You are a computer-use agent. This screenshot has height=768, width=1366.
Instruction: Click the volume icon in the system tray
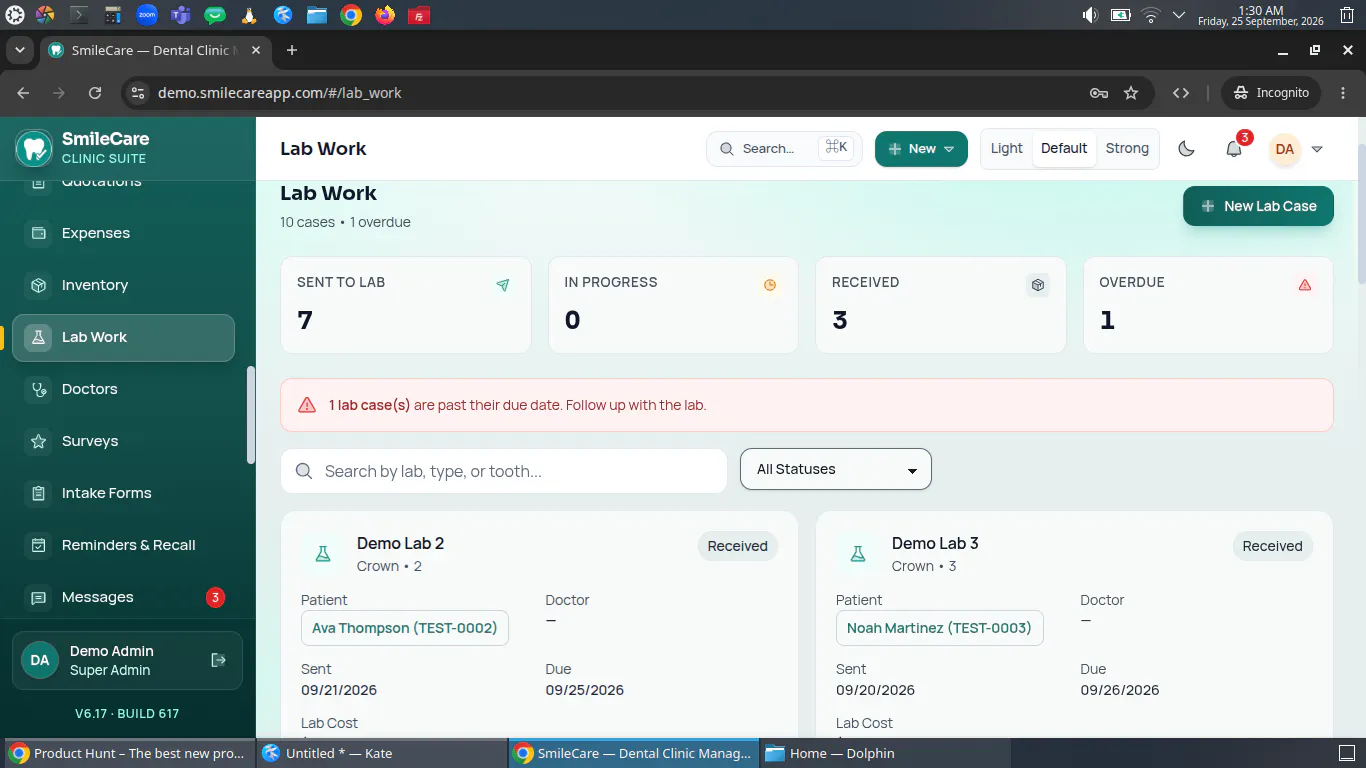click(1090, 15)
